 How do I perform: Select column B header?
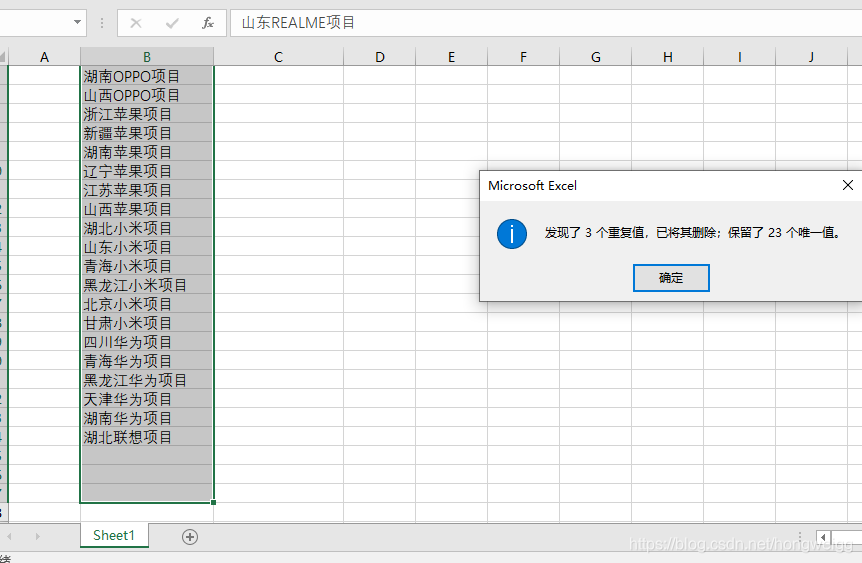click(147, 57)
